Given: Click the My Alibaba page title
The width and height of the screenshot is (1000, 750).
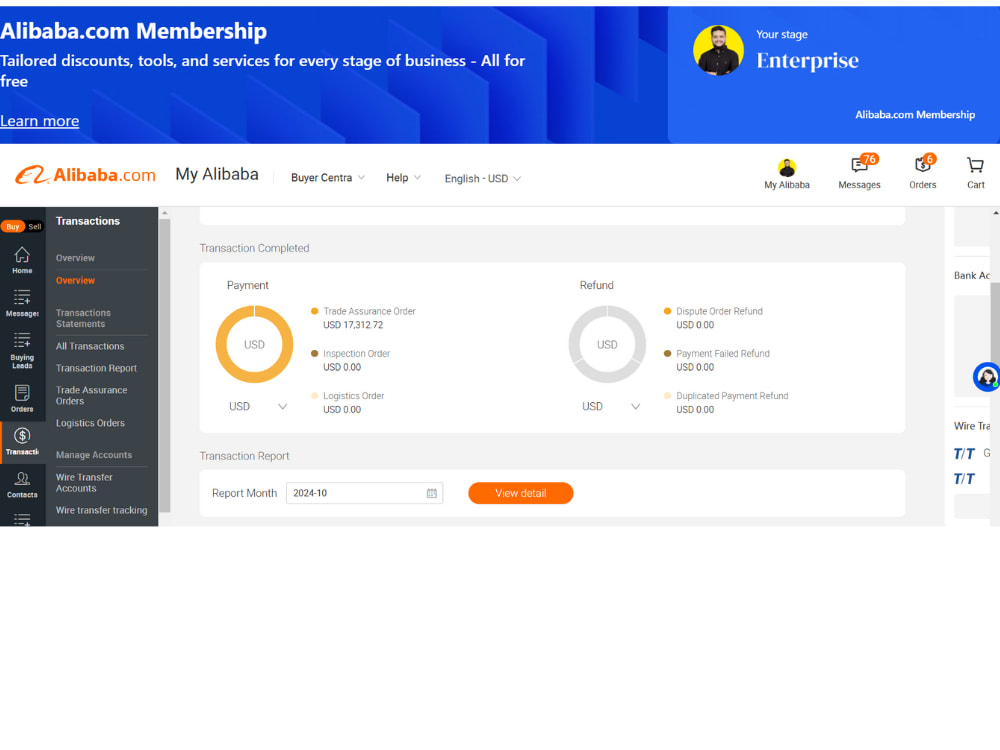Looking at the screenshot, I should 217,174.
